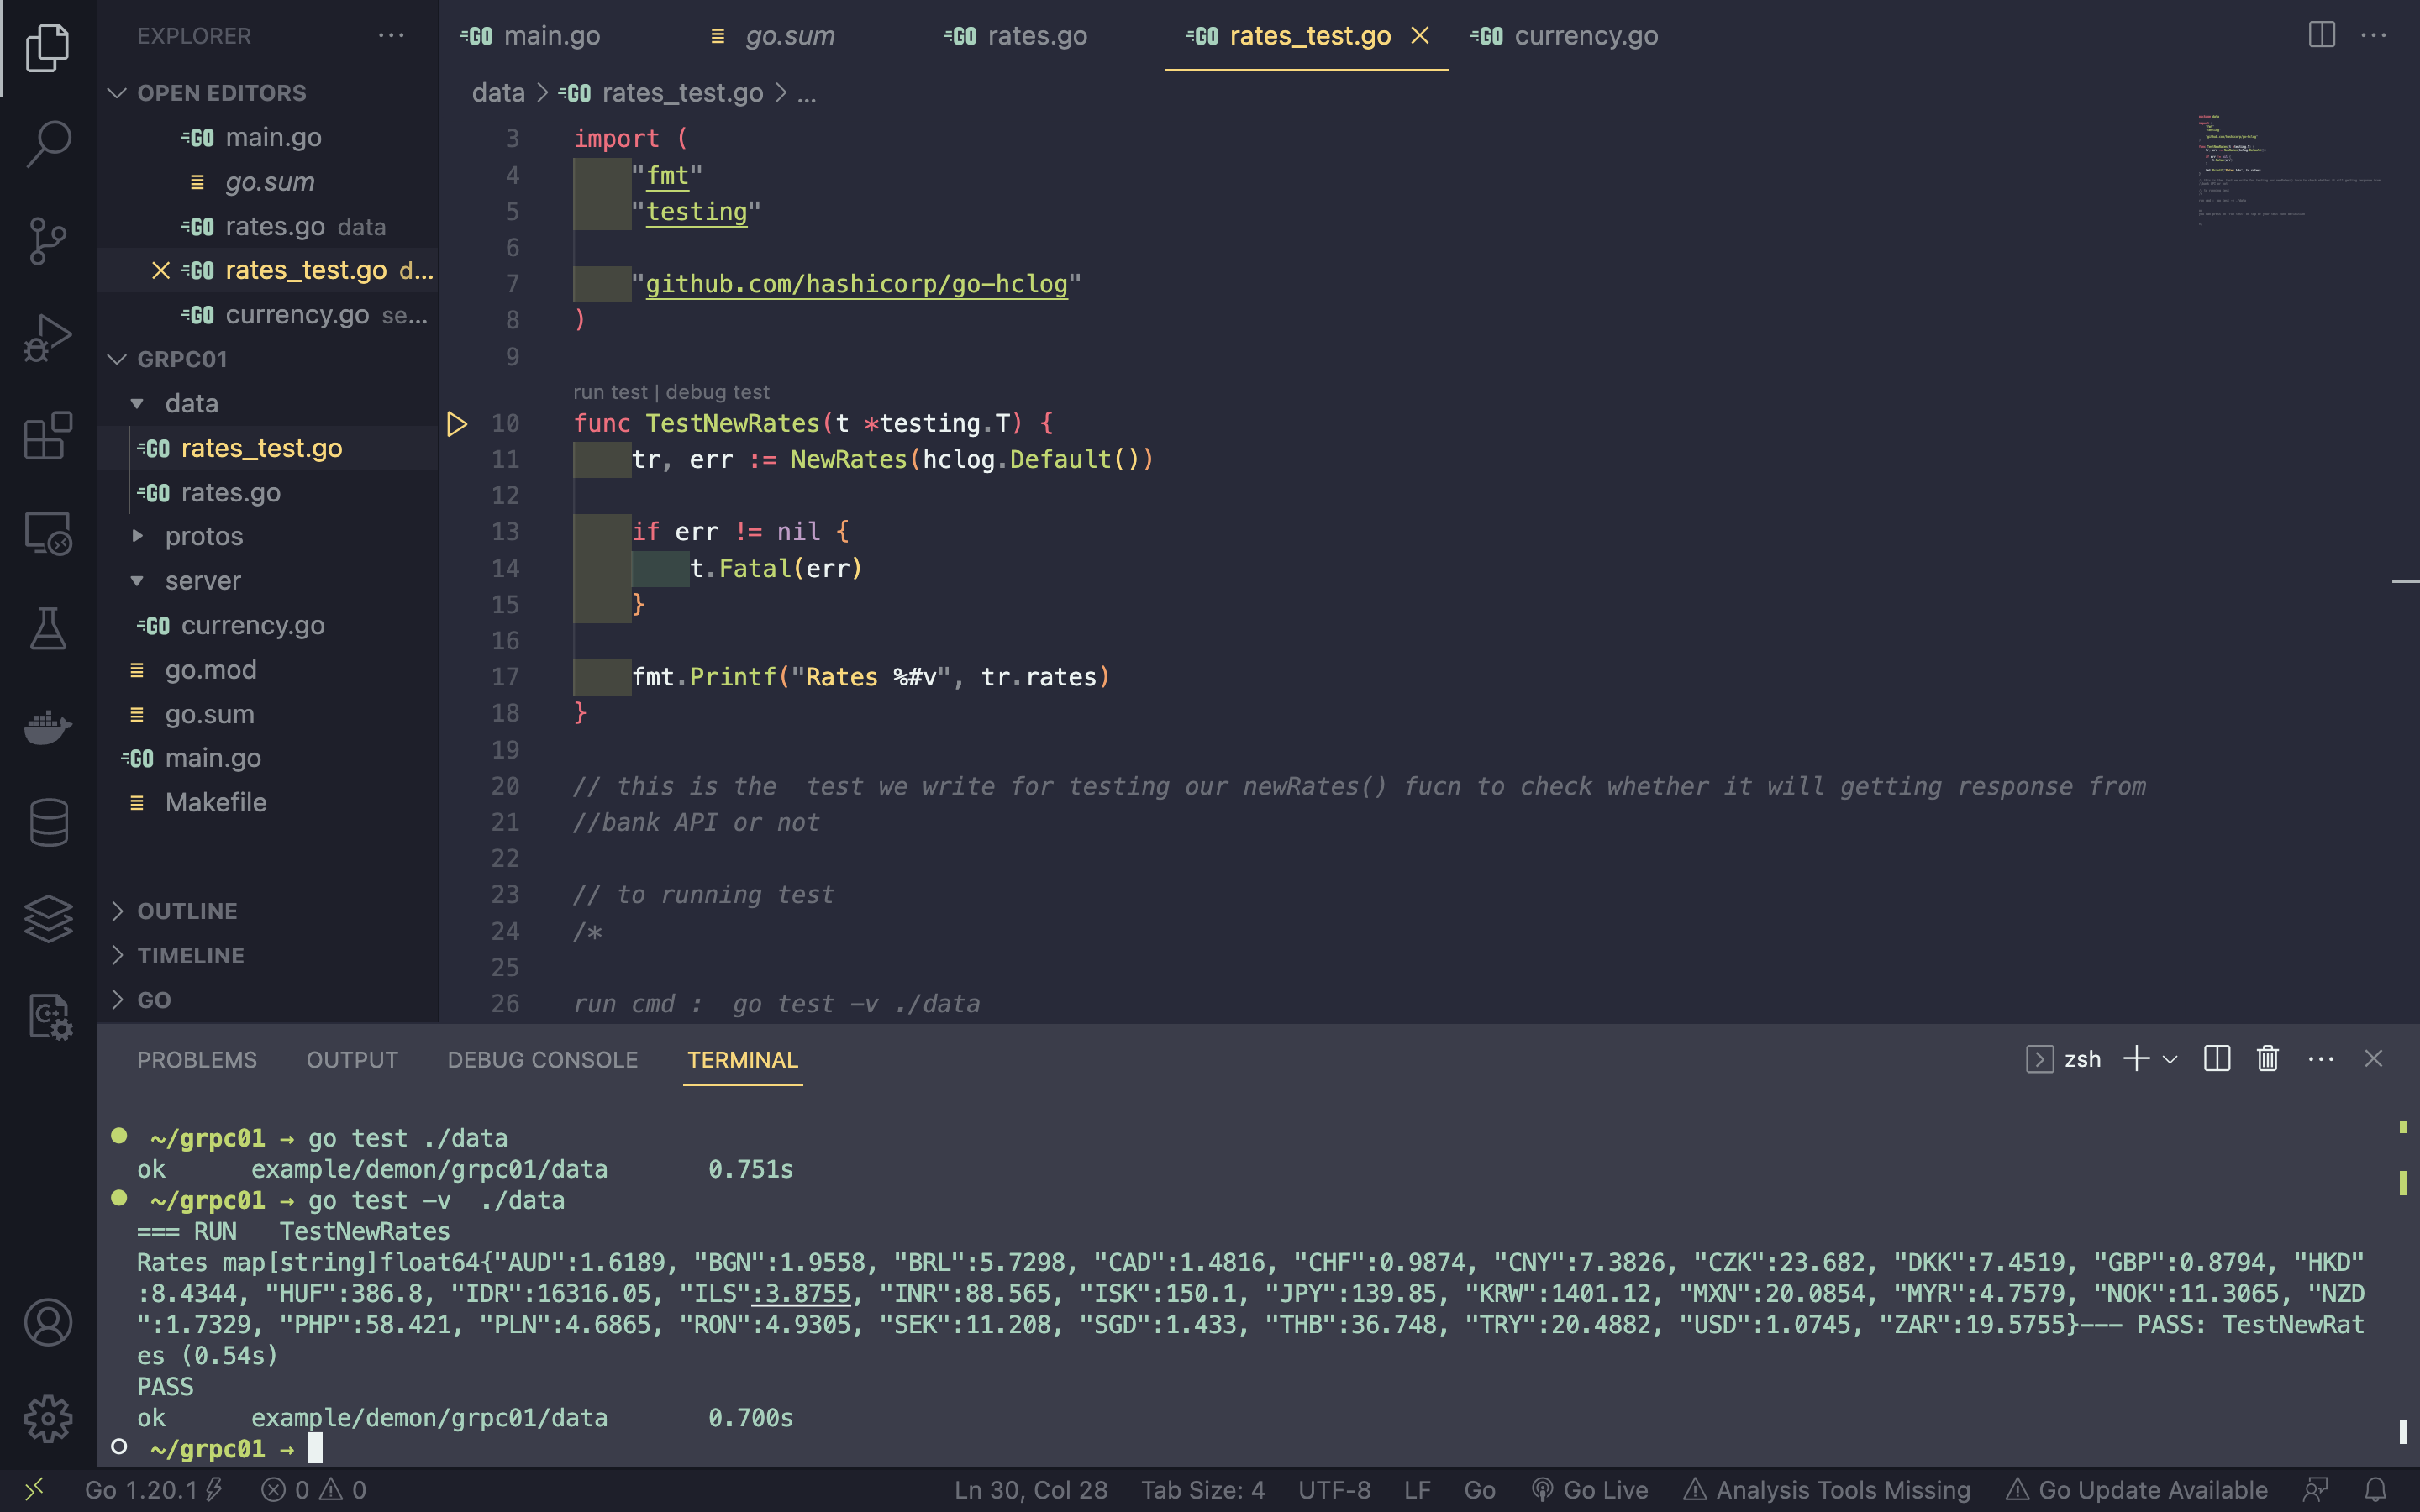Open the Docker extension panel
The height and width of the screenshot is (1512, 2420).
[48, 727]
